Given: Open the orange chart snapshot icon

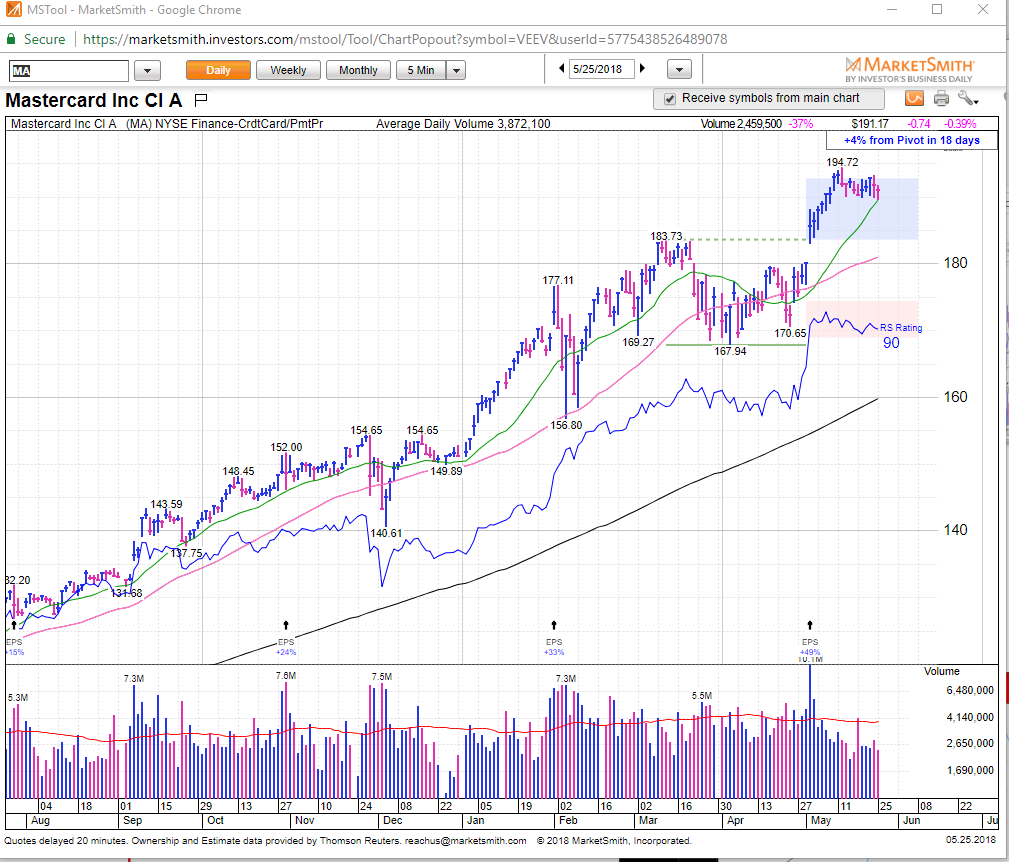Looking at the screenshot, I should (x=914, y=98).
